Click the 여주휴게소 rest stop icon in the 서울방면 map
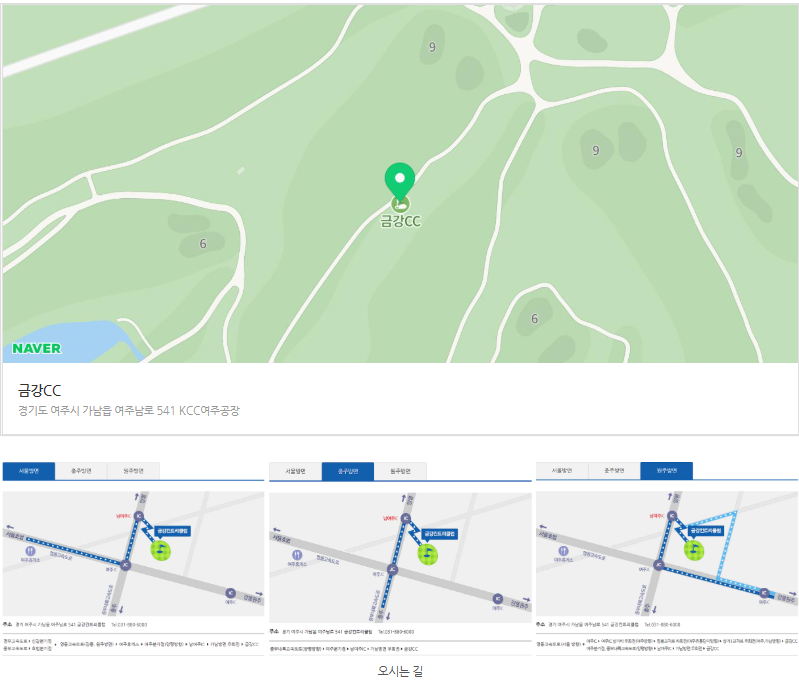The height and width of the screenshot is (687, 799). tap(31, 551)
